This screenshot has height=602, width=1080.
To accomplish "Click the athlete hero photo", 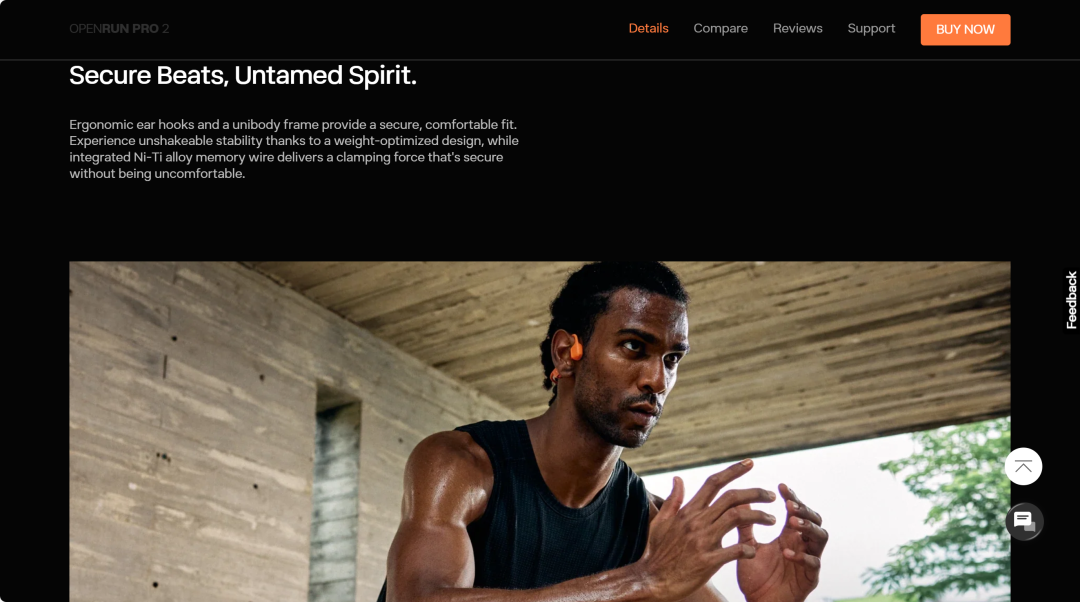I will [539, 431].
